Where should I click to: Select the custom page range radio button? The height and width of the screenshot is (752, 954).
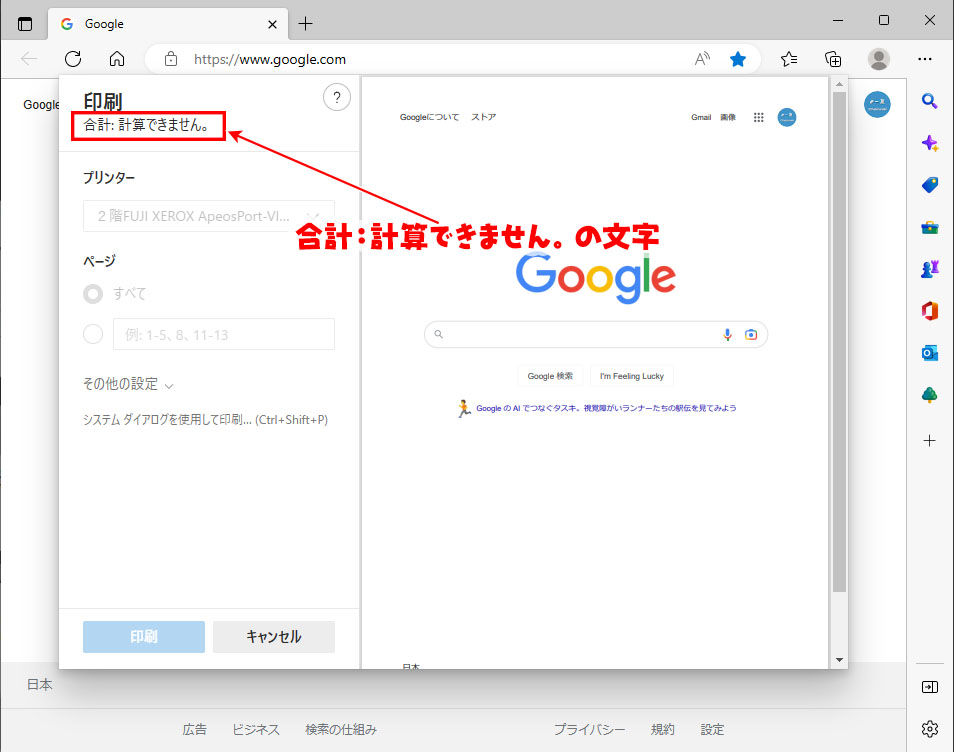[94, 334]
